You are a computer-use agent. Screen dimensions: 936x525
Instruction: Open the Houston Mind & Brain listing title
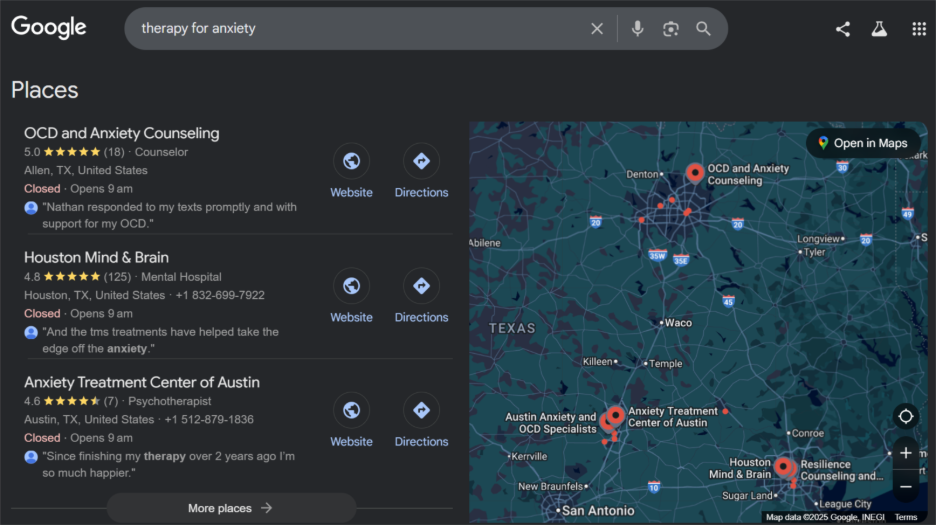click(x=96, y=257)
